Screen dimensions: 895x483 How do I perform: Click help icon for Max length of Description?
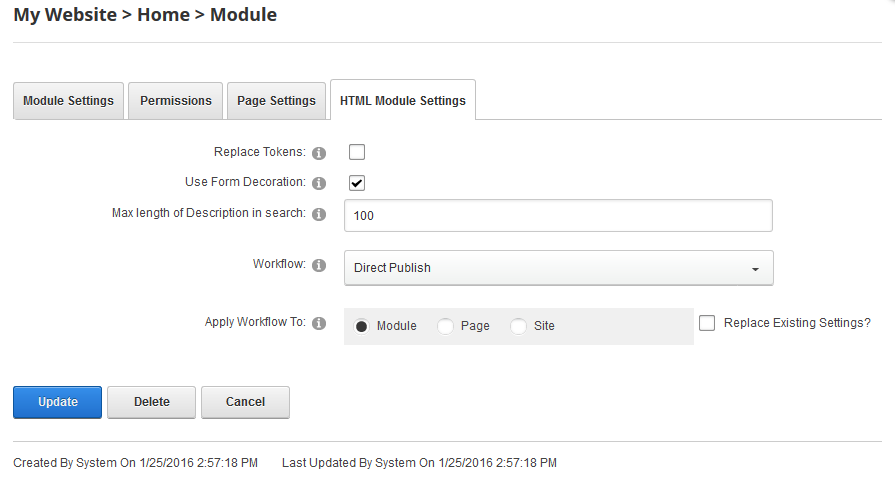click(x=319, y=214)
